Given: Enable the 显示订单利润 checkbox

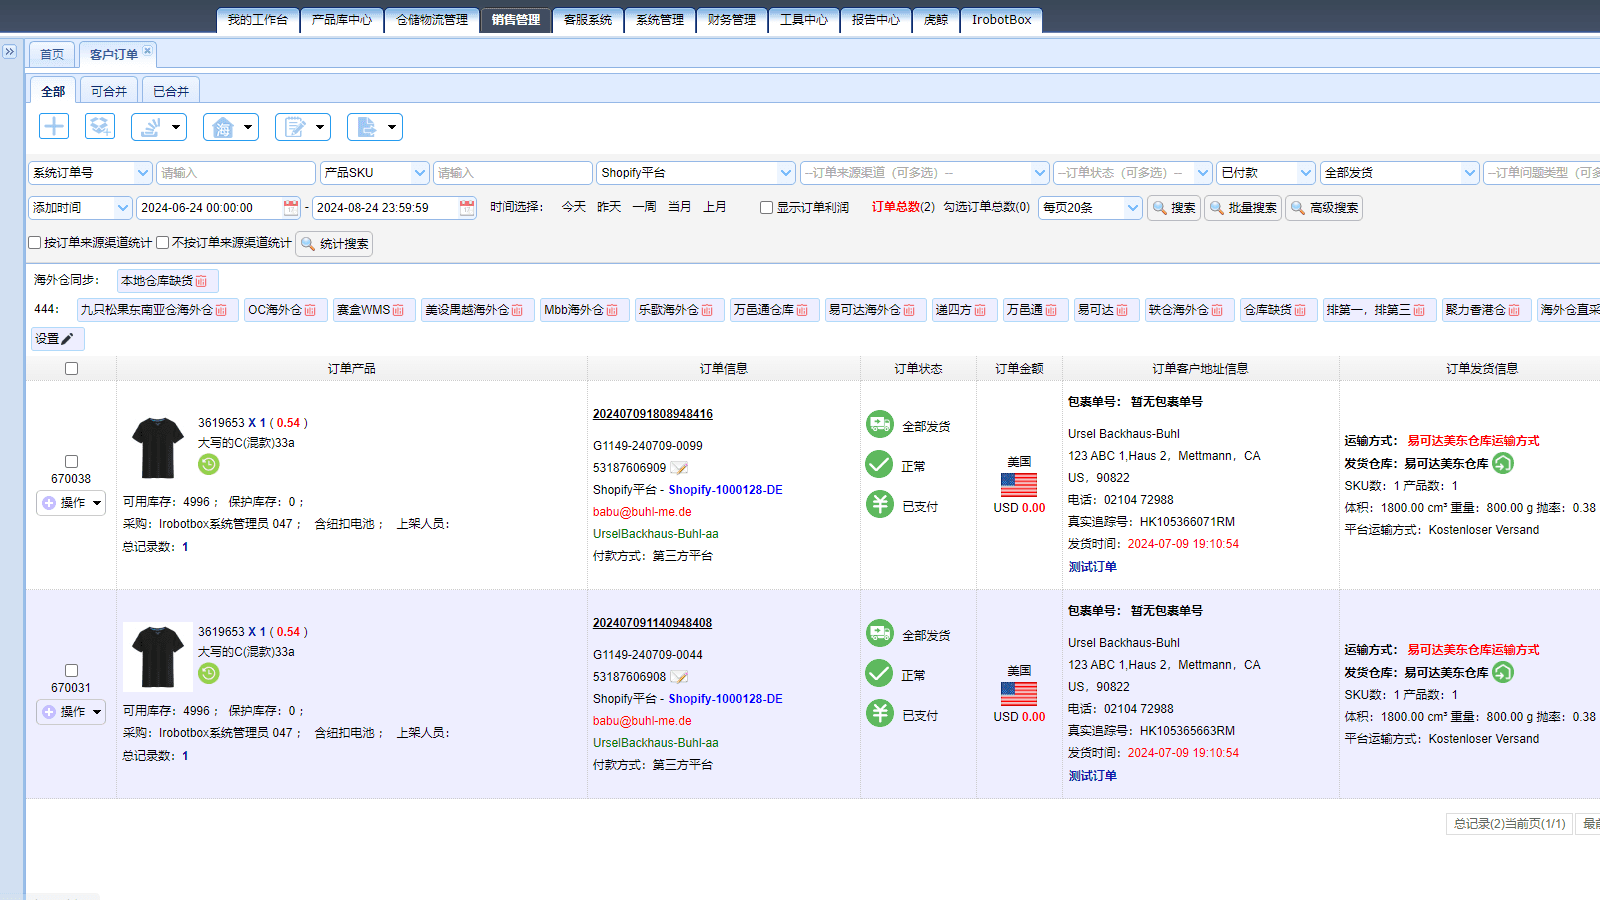Looking at the screenshot, I should 766,208.
